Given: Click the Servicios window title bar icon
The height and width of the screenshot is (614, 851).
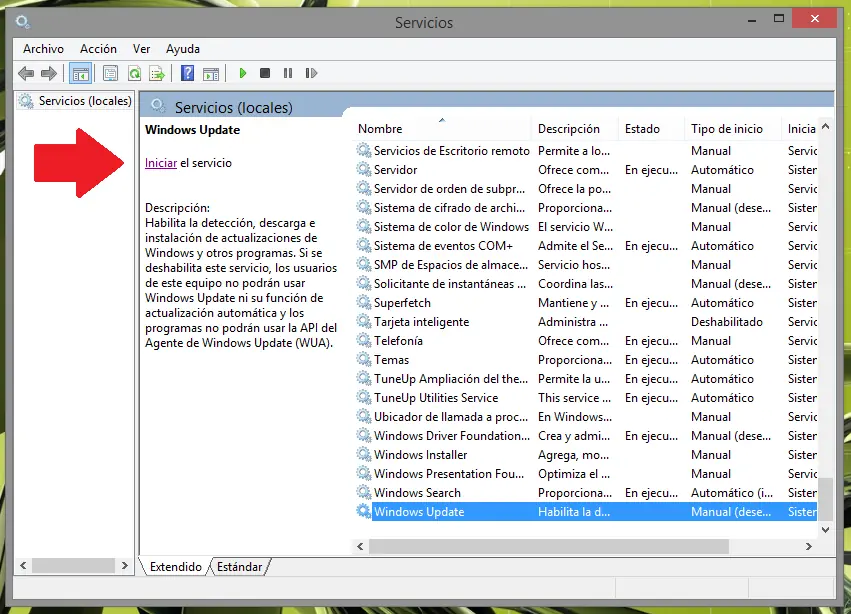Looking at the screenshot, I should tap(22, 22).
